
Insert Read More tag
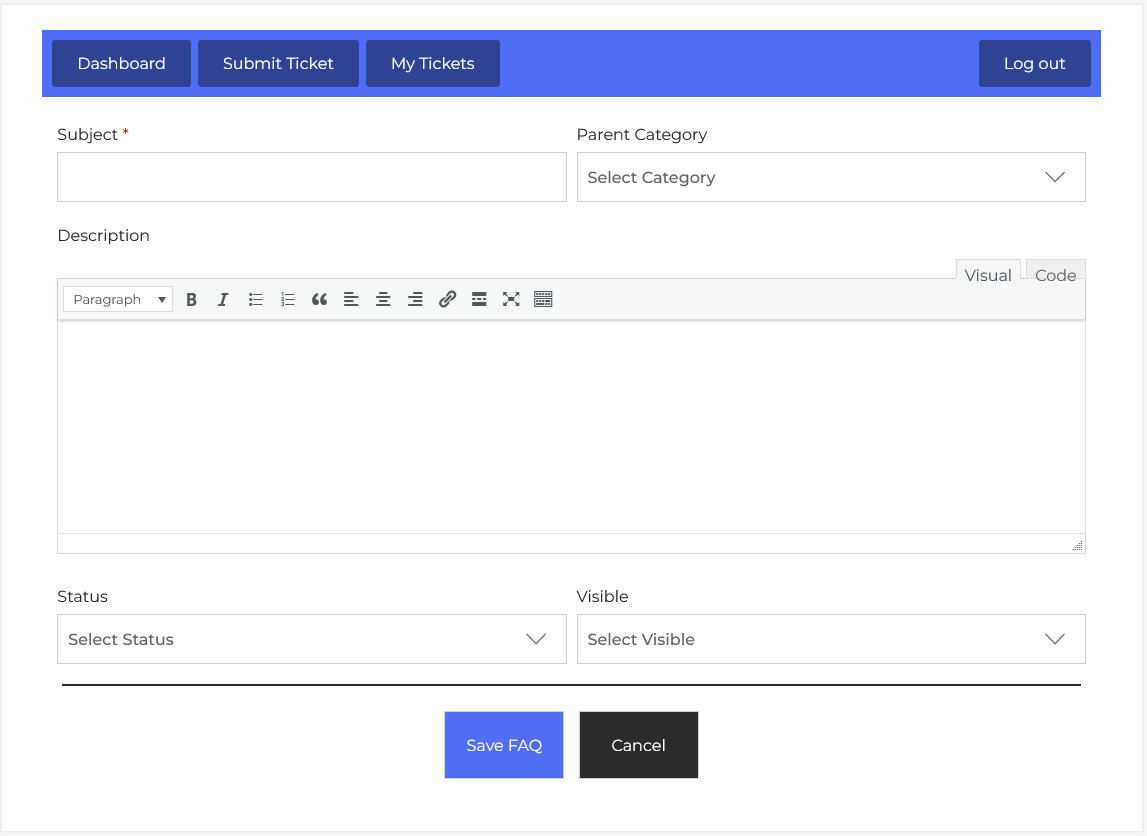coord(479,299)
